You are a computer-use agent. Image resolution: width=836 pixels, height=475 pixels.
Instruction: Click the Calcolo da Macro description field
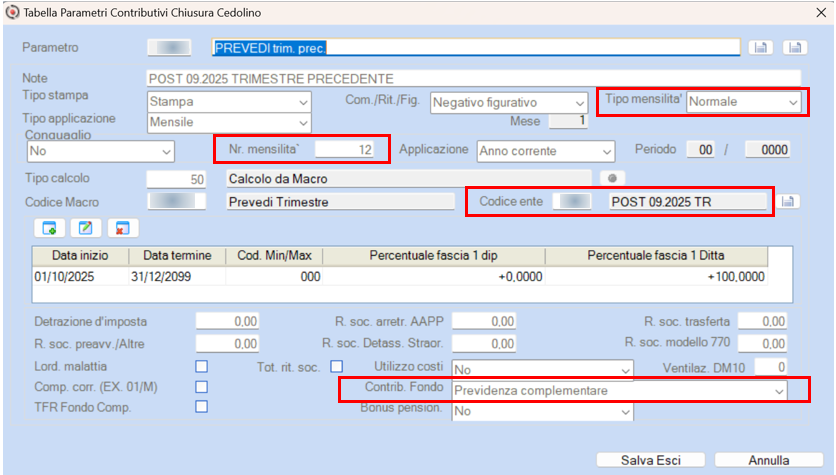pyautogui.click(x=409, y=179)
